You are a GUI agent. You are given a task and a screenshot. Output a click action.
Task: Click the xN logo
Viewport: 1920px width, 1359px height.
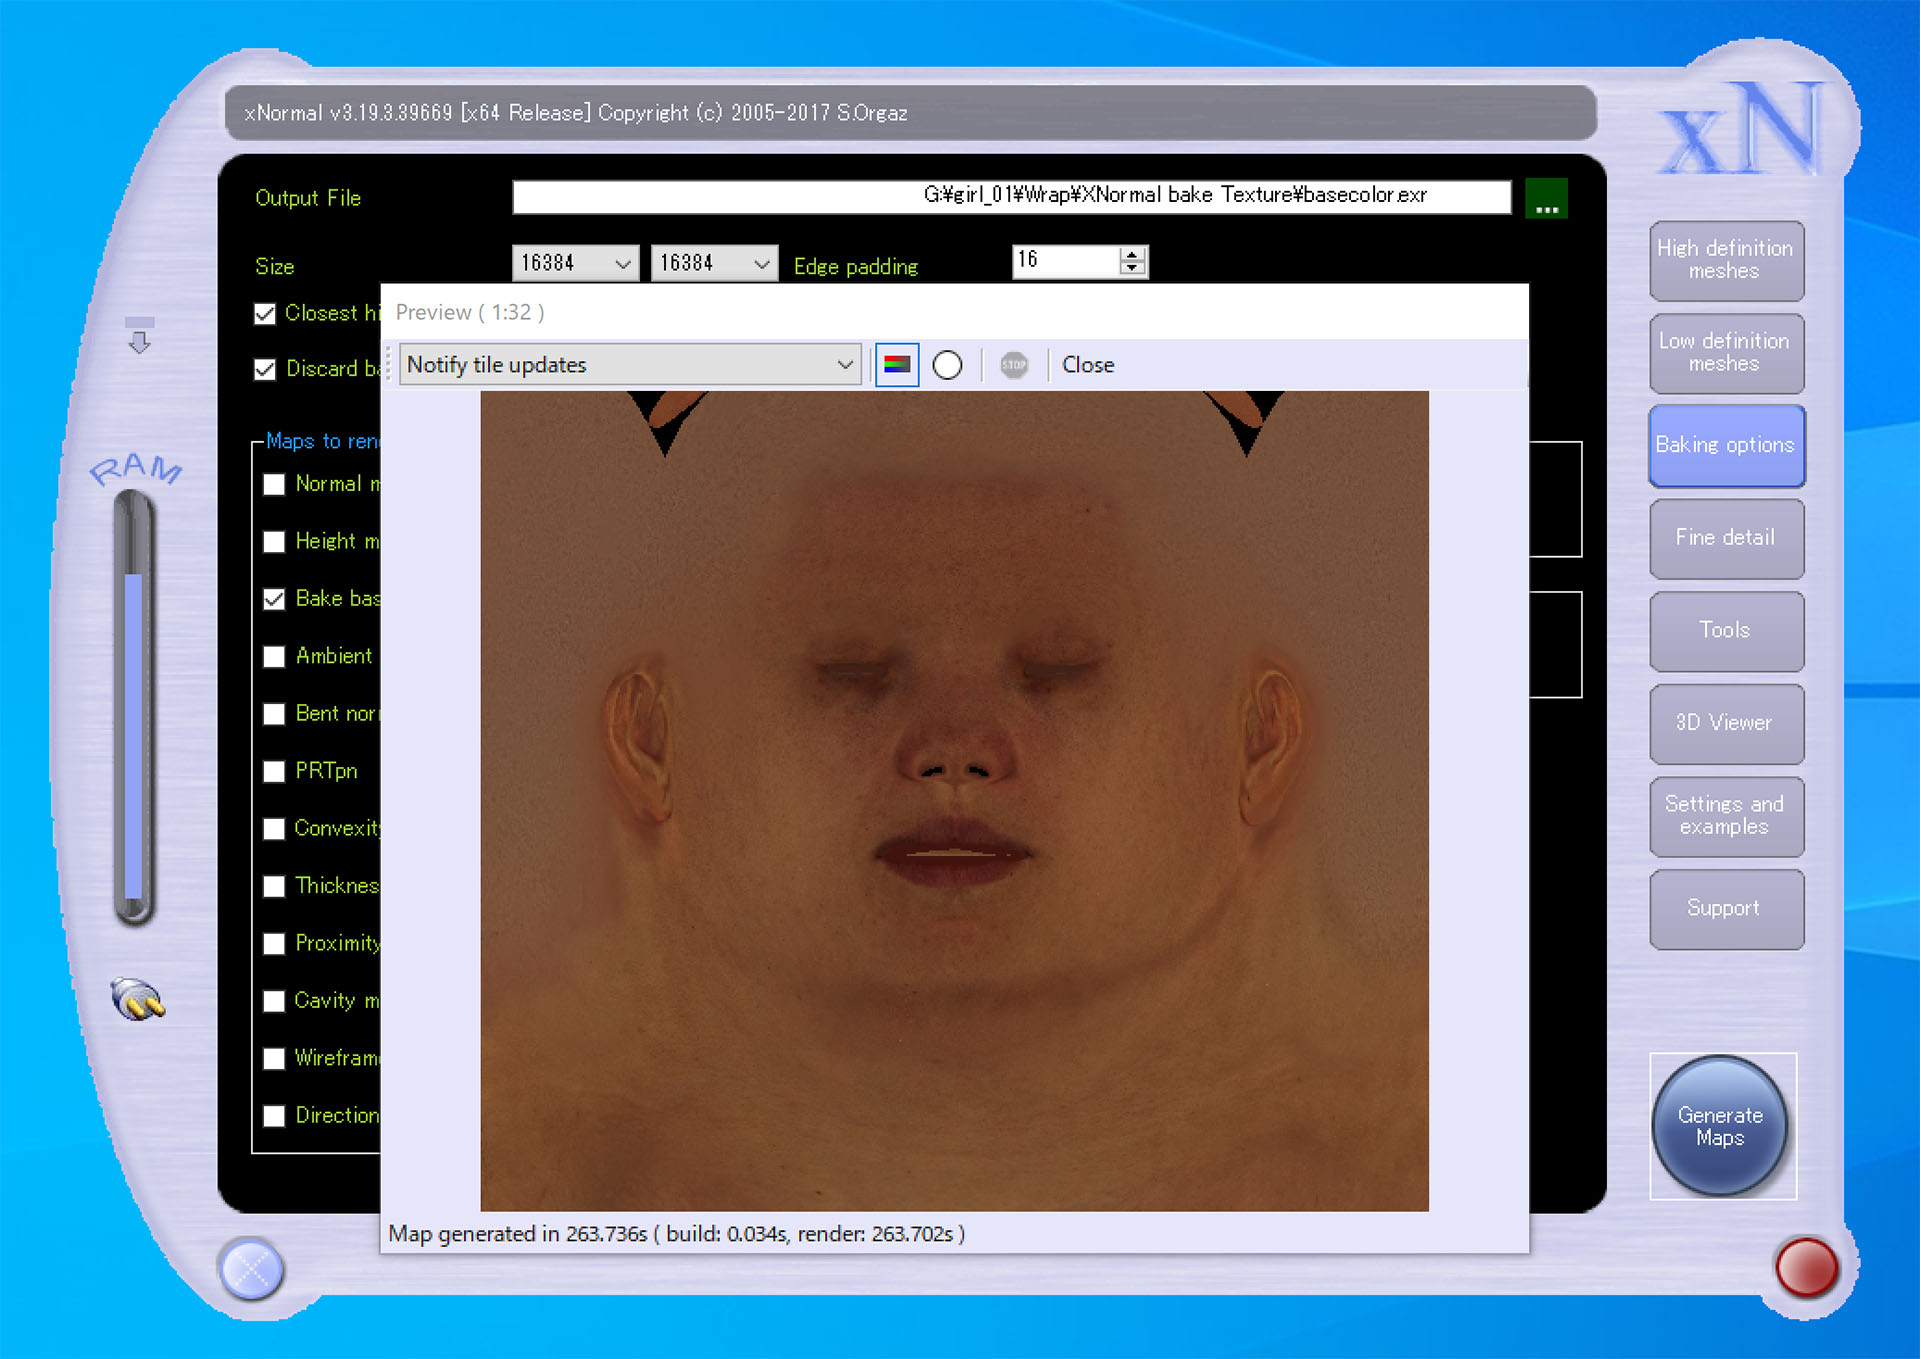(x=1742, y=128)
